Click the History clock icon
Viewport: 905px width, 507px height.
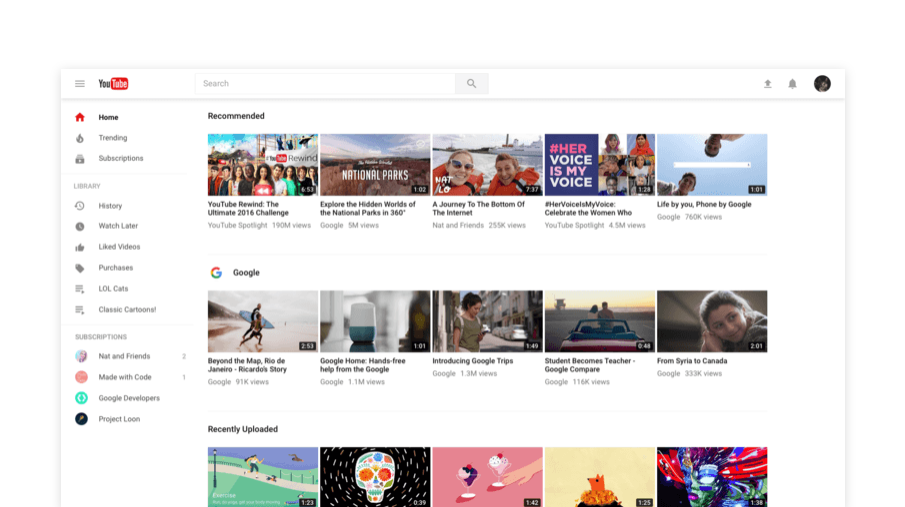(x=80, y=206)
